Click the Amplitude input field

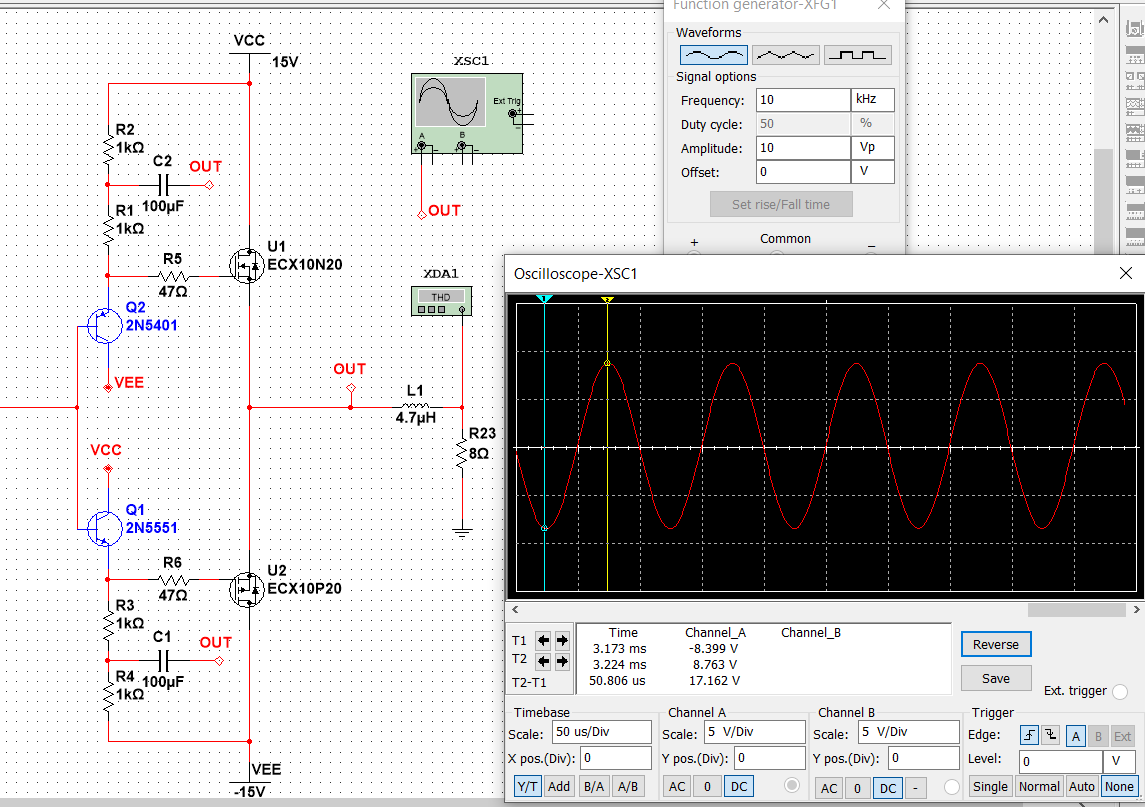[x=803, y=148]
